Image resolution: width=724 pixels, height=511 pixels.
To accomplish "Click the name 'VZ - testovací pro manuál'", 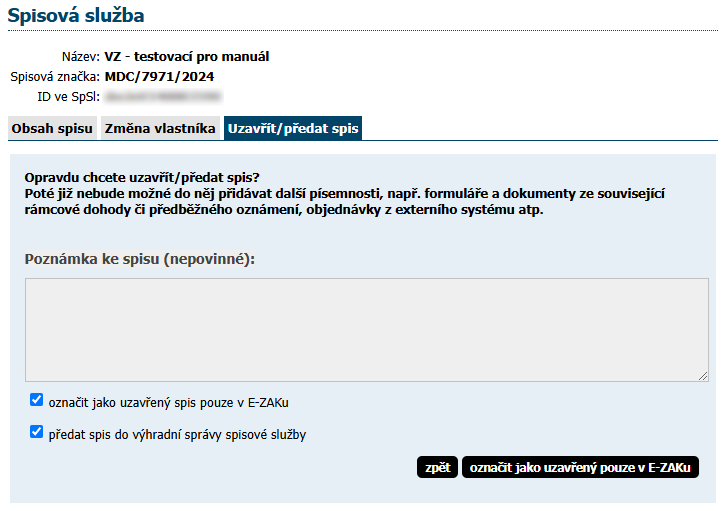I will coord(187,56).
